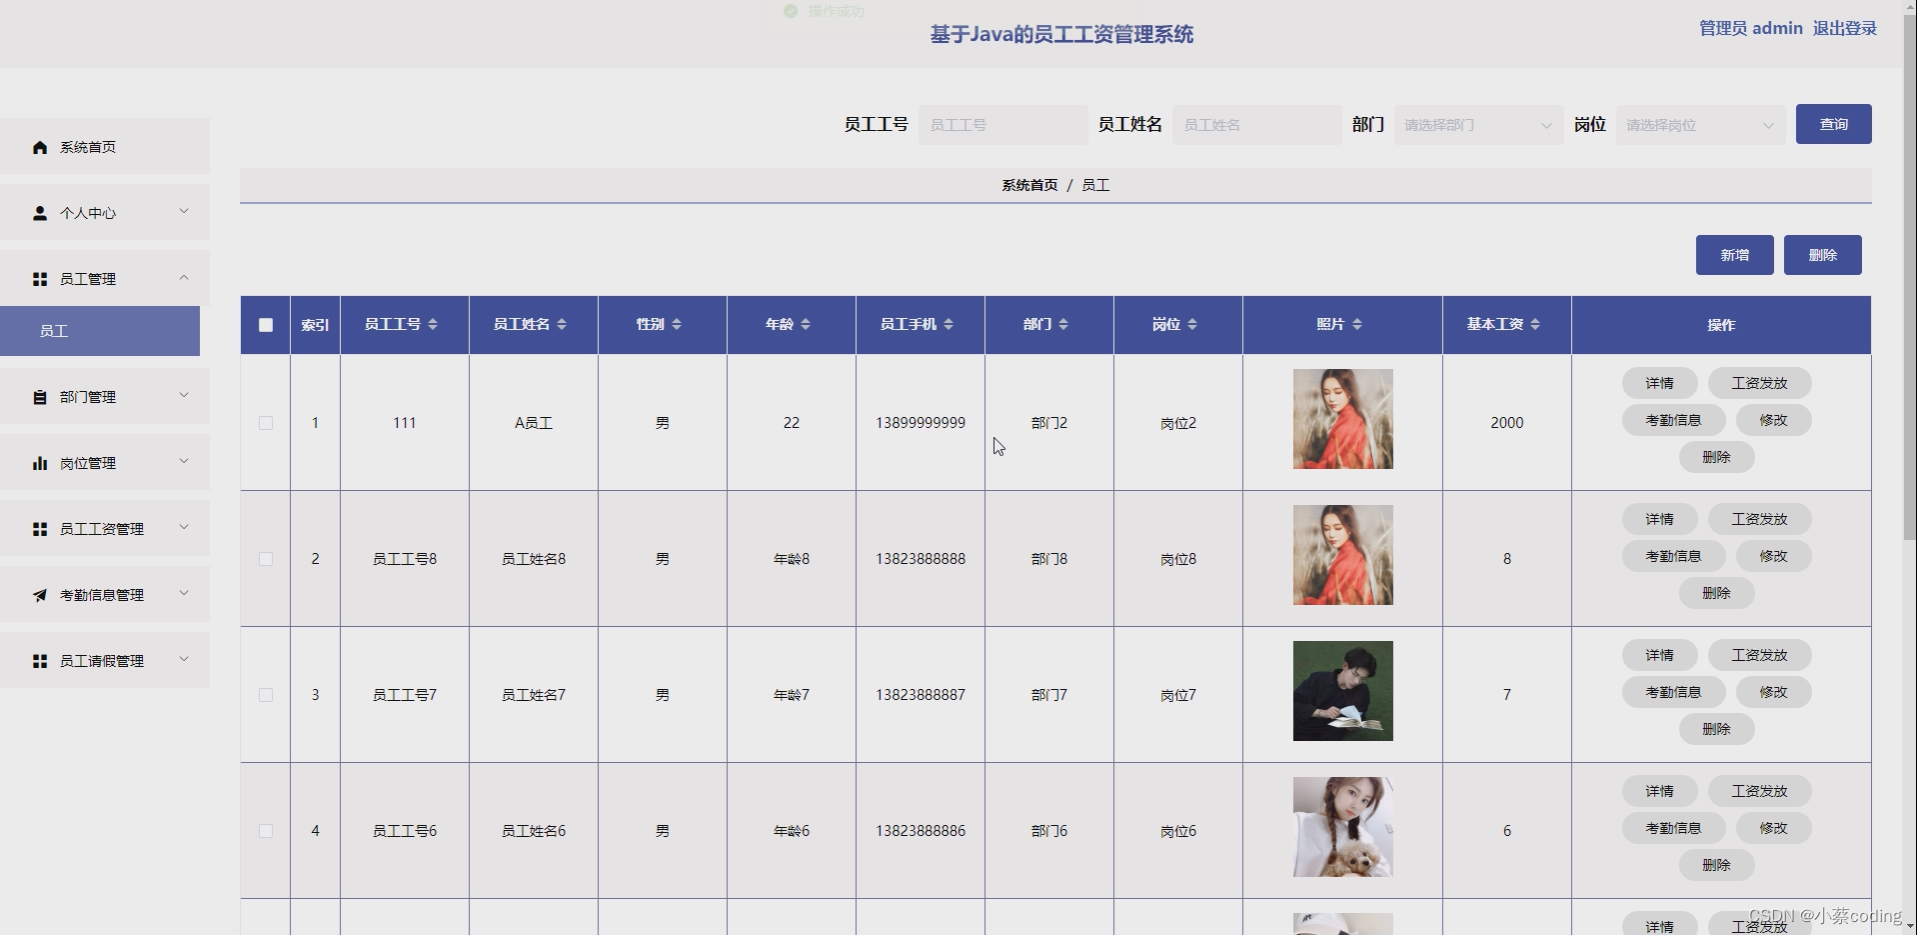
Task: Open the 考勤信息管理 menu label
Action: [102, 595]
